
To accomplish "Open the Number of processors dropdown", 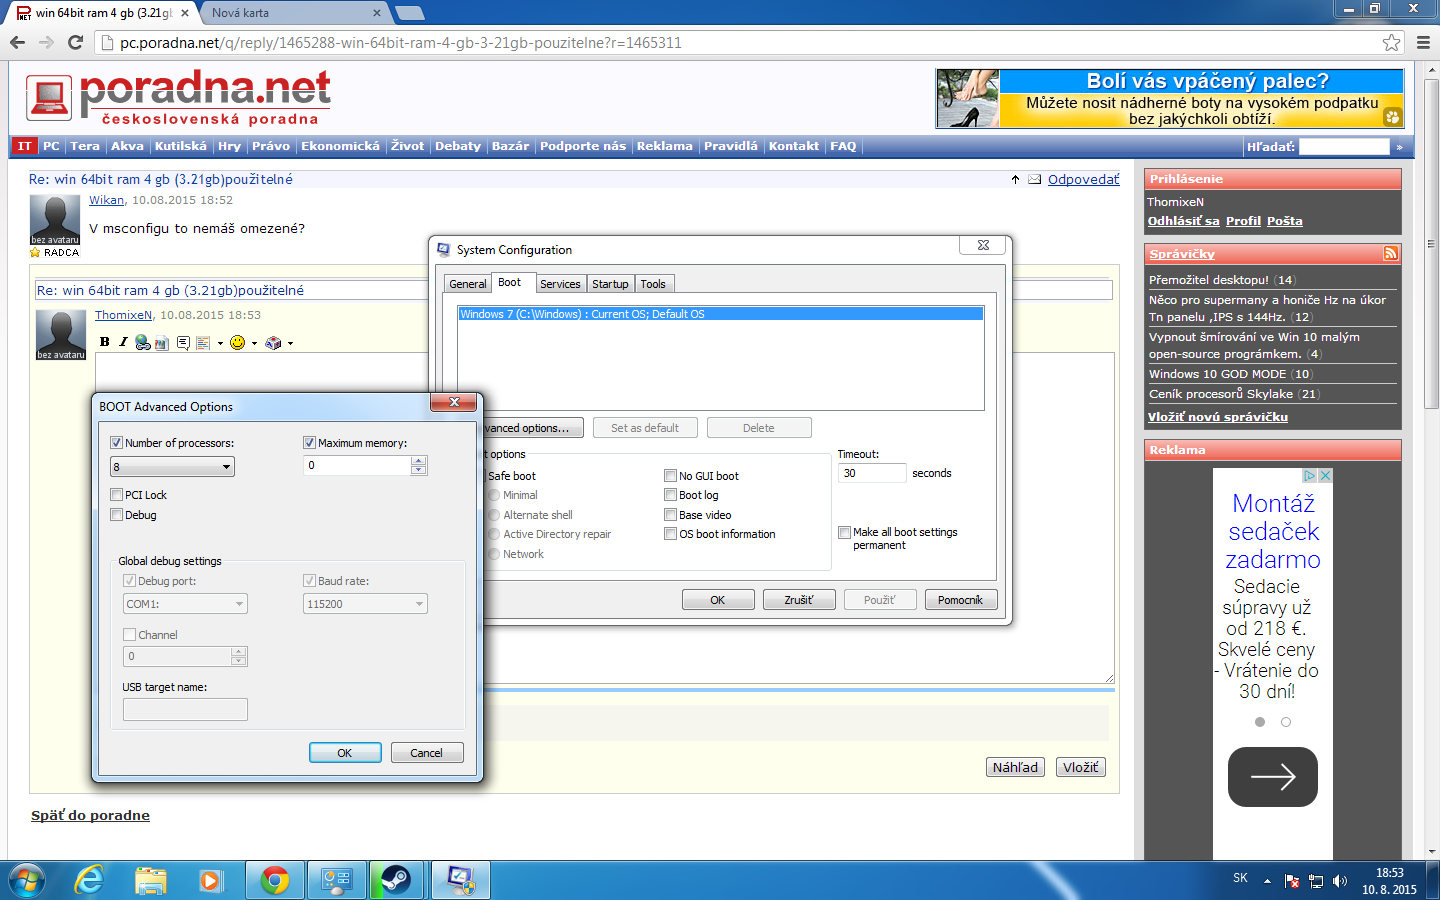I will 172,467.
